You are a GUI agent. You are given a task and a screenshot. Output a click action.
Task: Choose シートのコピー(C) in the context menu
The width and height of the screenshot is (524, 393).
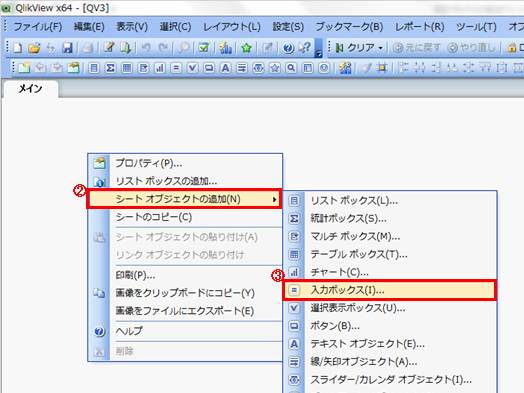click(x=186, y=217)
